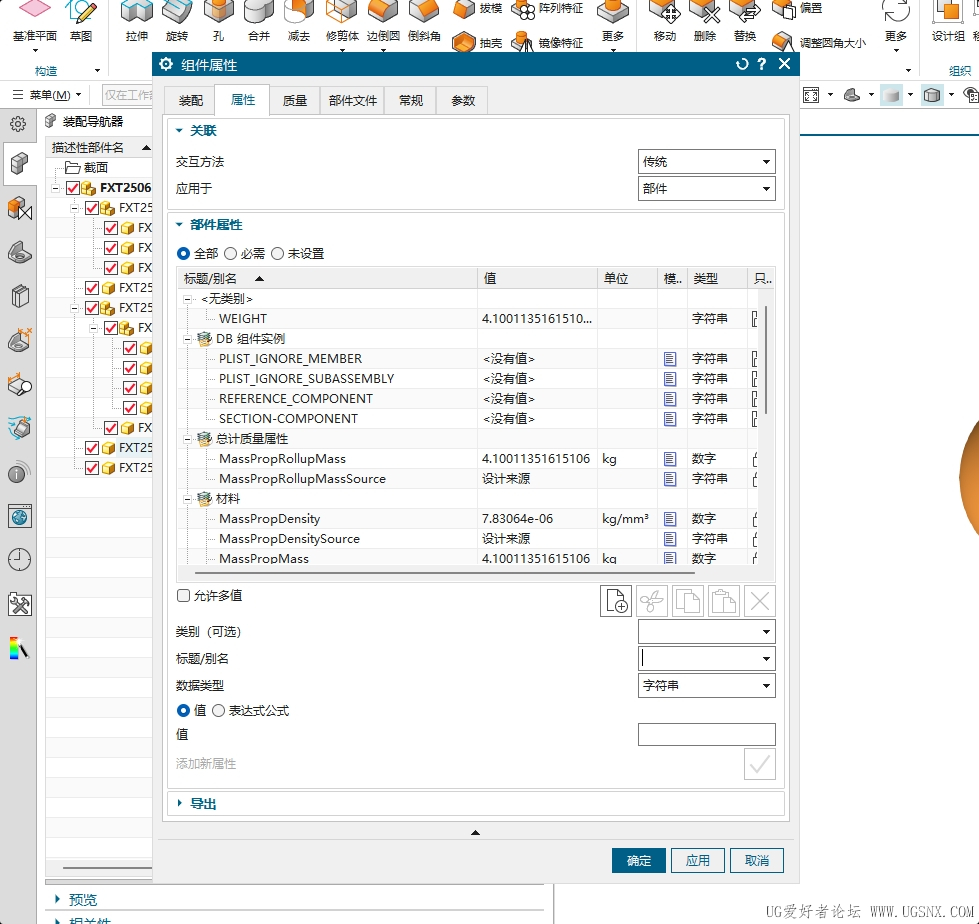Switch to the 装配 tab

[x=190, y=101]
